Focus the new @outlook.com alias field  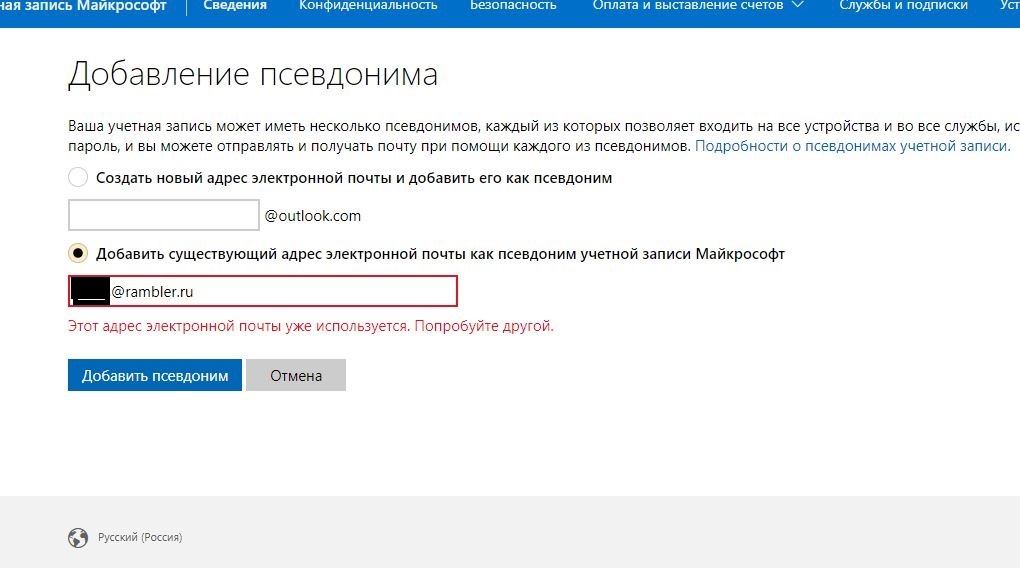coord(164,215)
